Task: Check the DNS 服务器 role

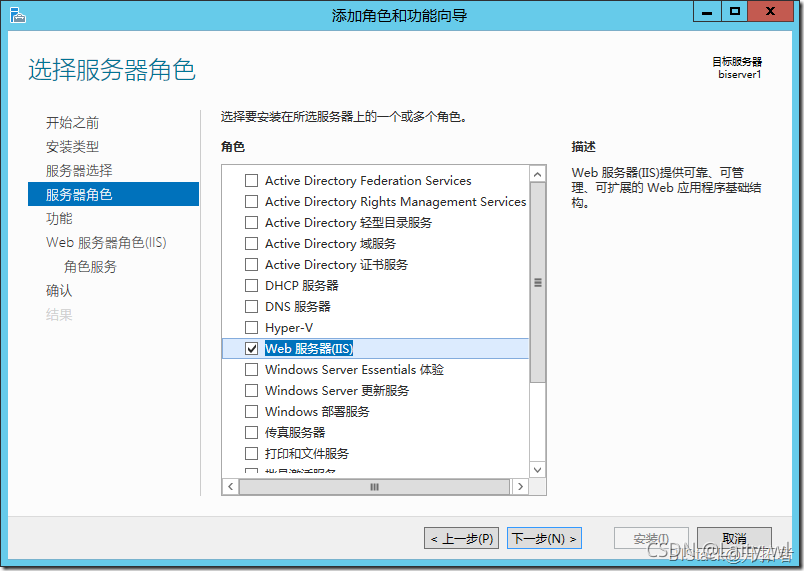Action: point(251,307)
